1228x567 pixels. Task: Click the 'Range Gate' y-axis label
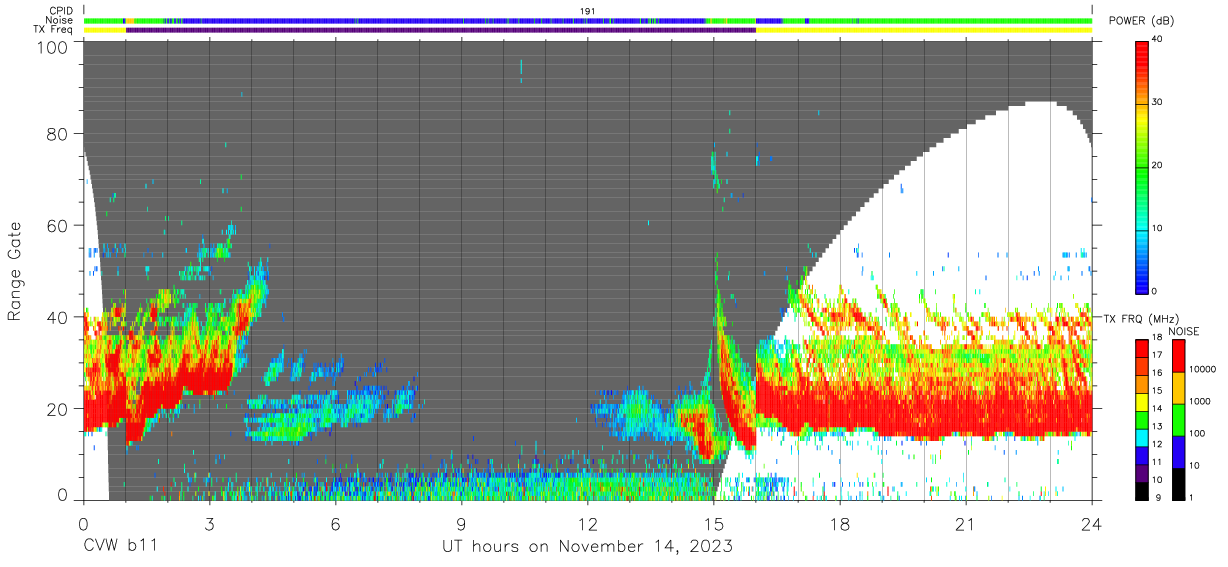point(15,272)
